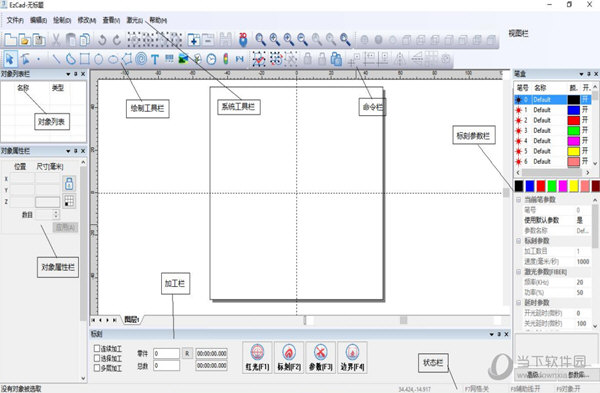This screenshot has width=600, height=393.
Task: Toggle the 开 state of pen 4
Action: 585,141
